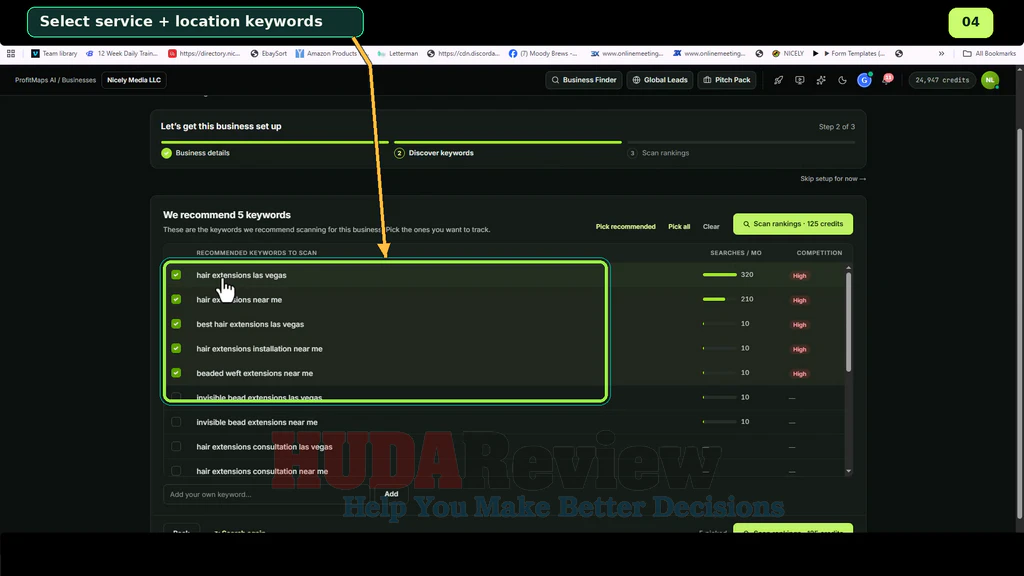
Task: Check 'invisible bead extensions near me' keyword
Action: tap(176, 422)
